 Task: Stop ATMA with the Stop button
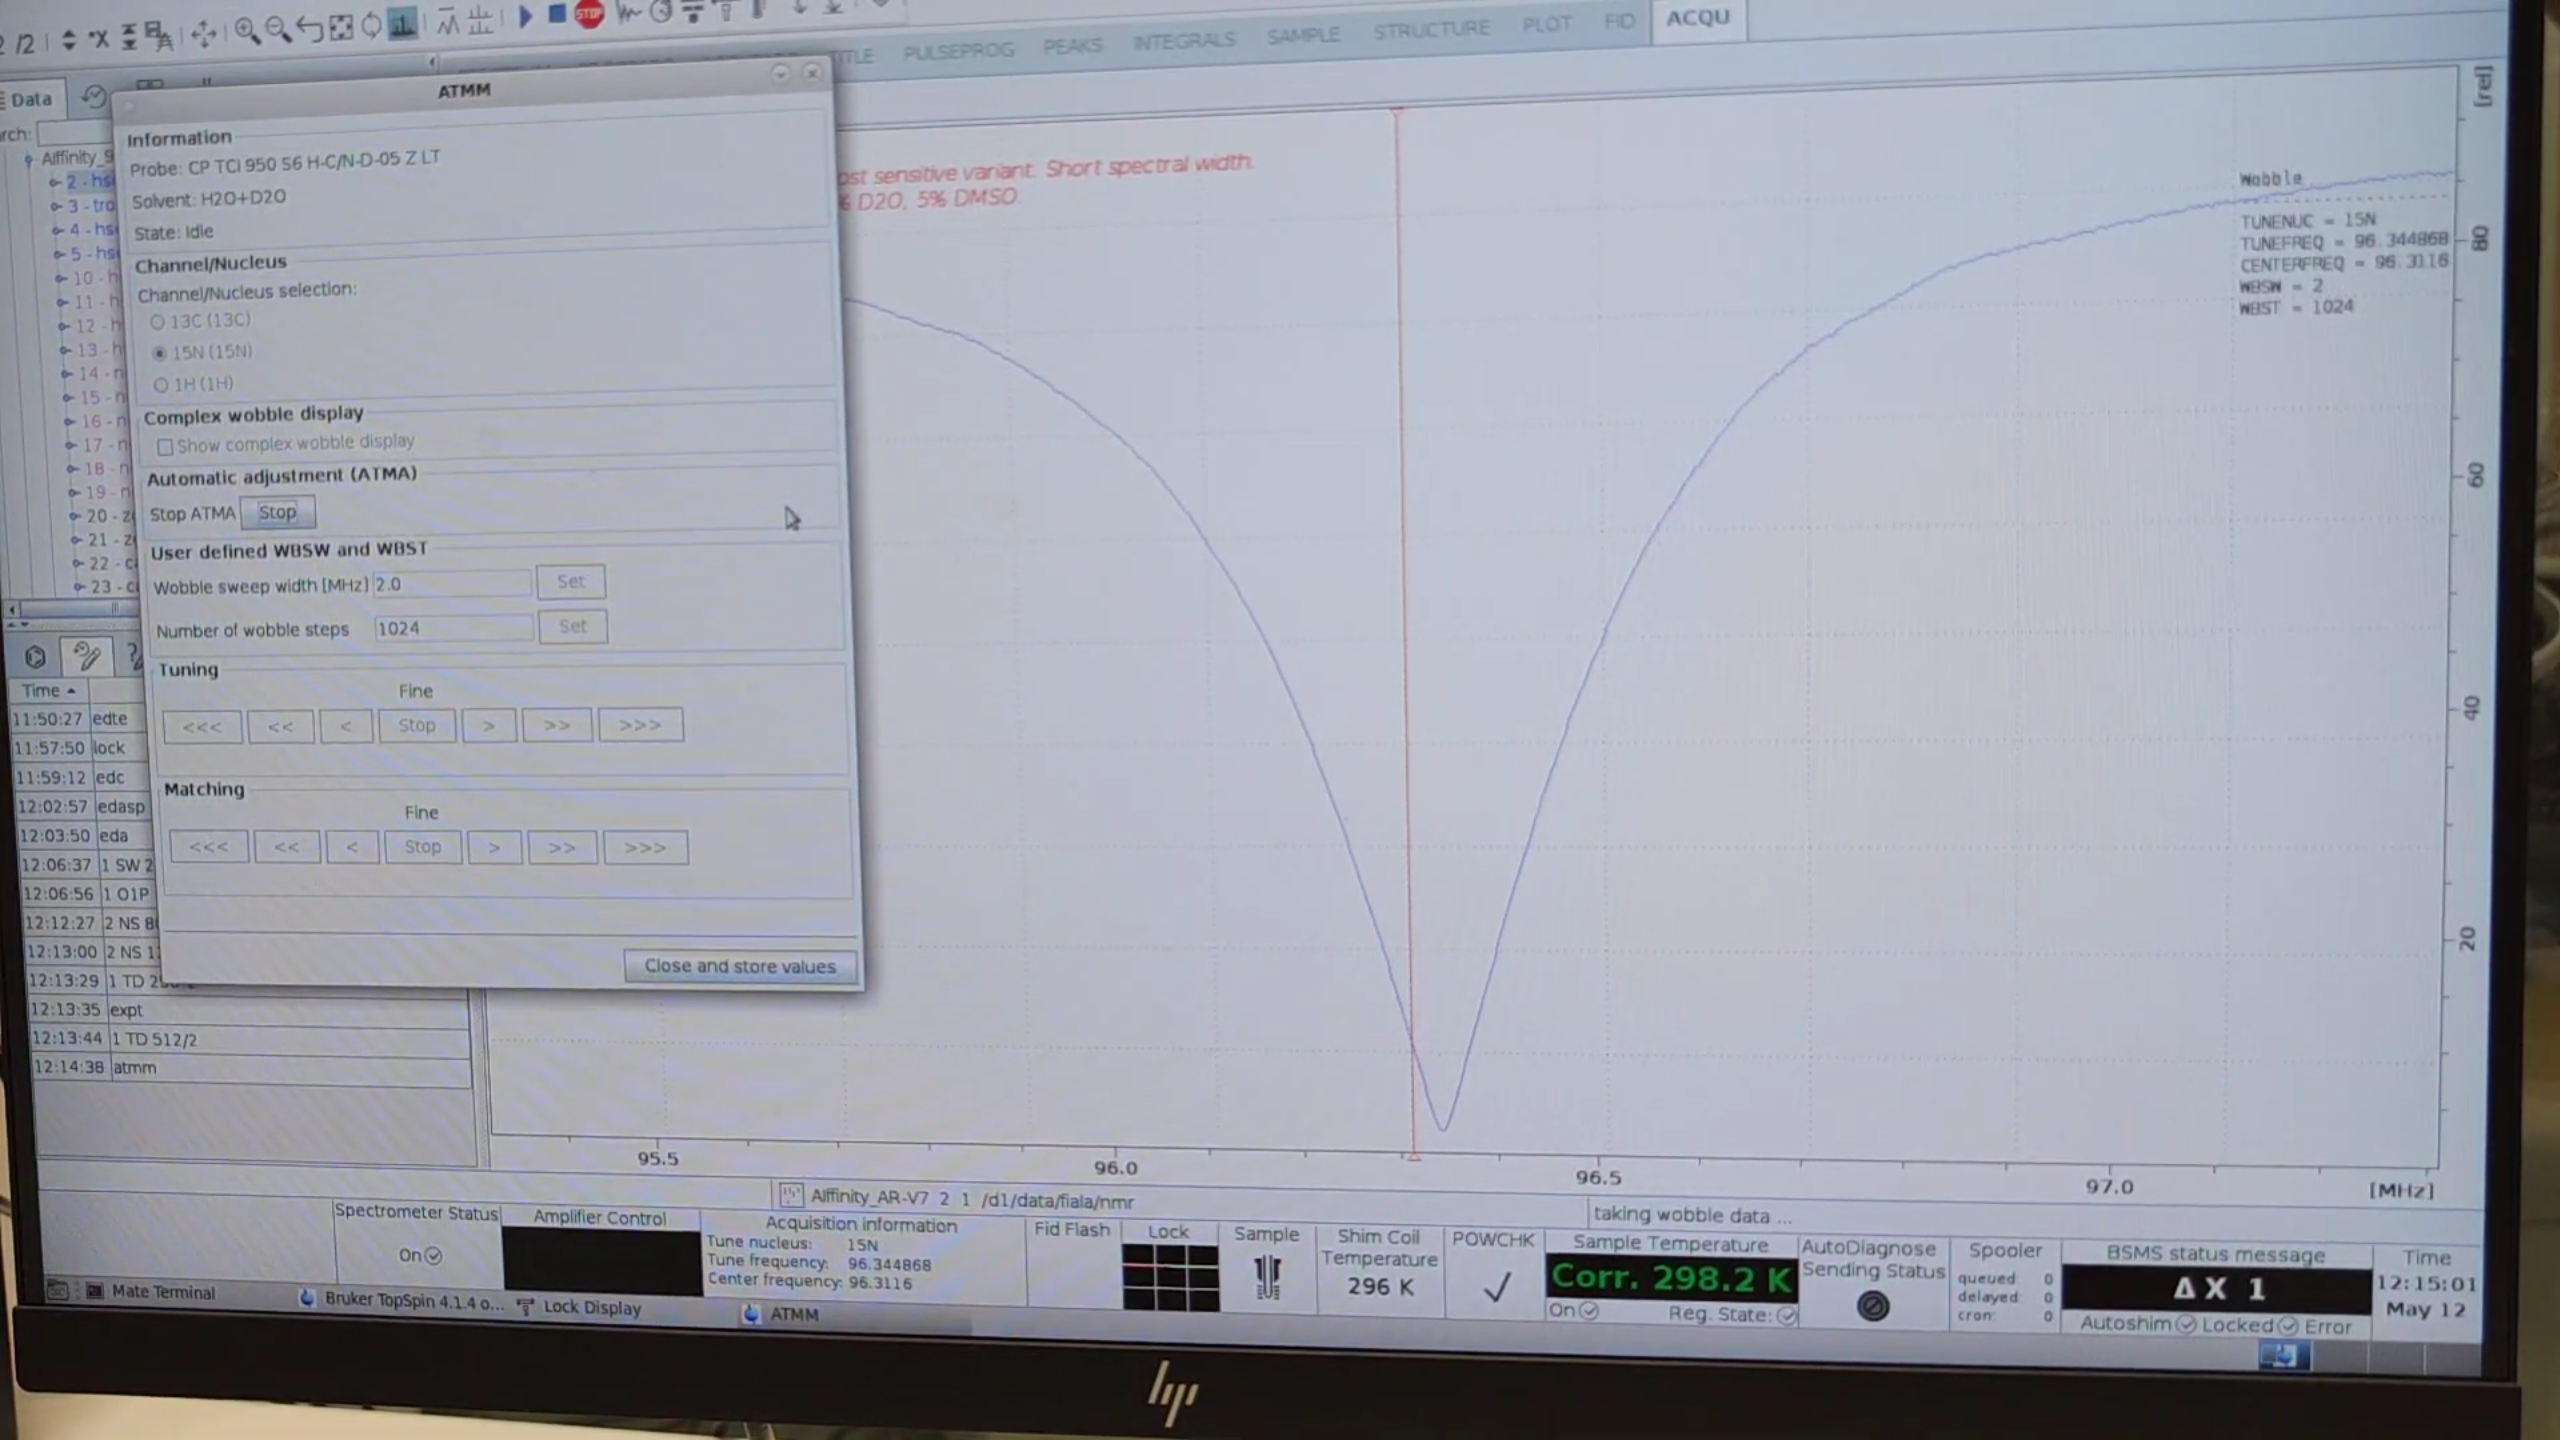(x=277, y=512)
